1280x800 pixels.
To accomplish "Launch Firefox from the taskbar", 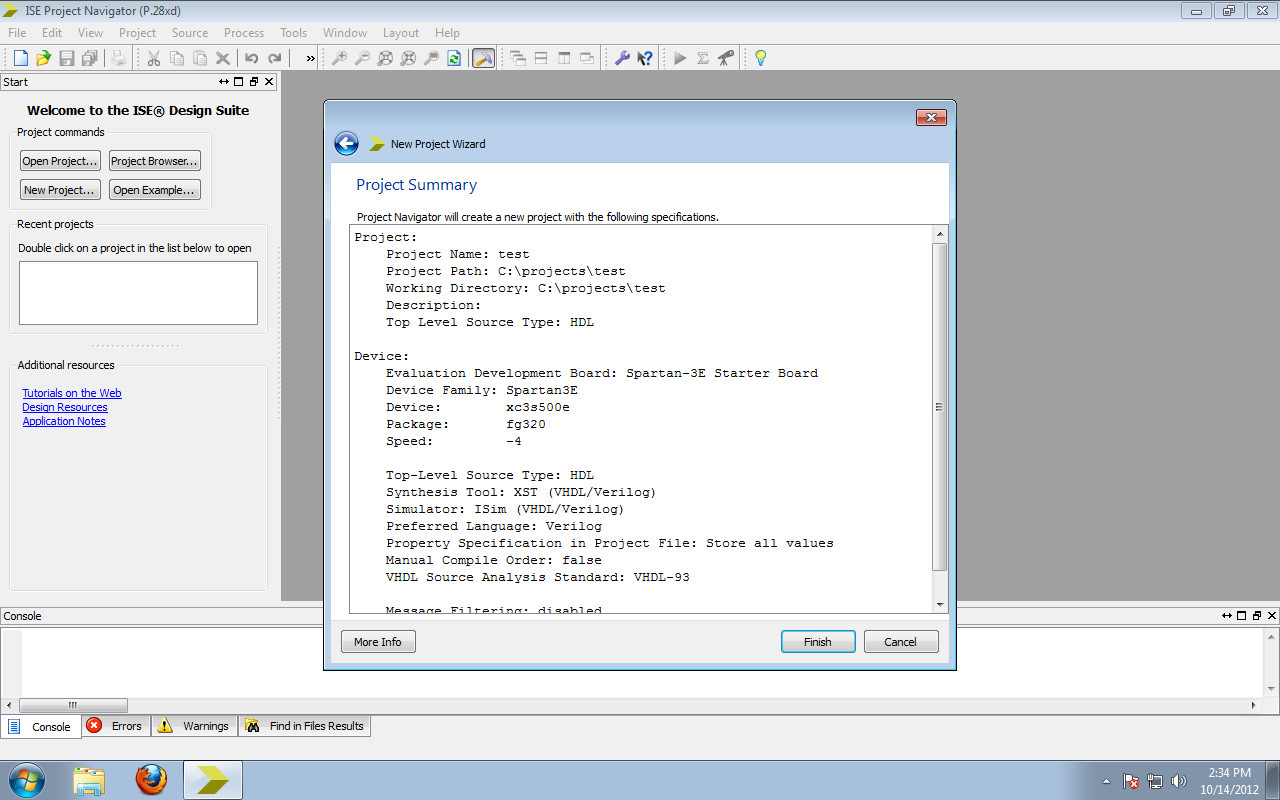I will tap(151, 779).
